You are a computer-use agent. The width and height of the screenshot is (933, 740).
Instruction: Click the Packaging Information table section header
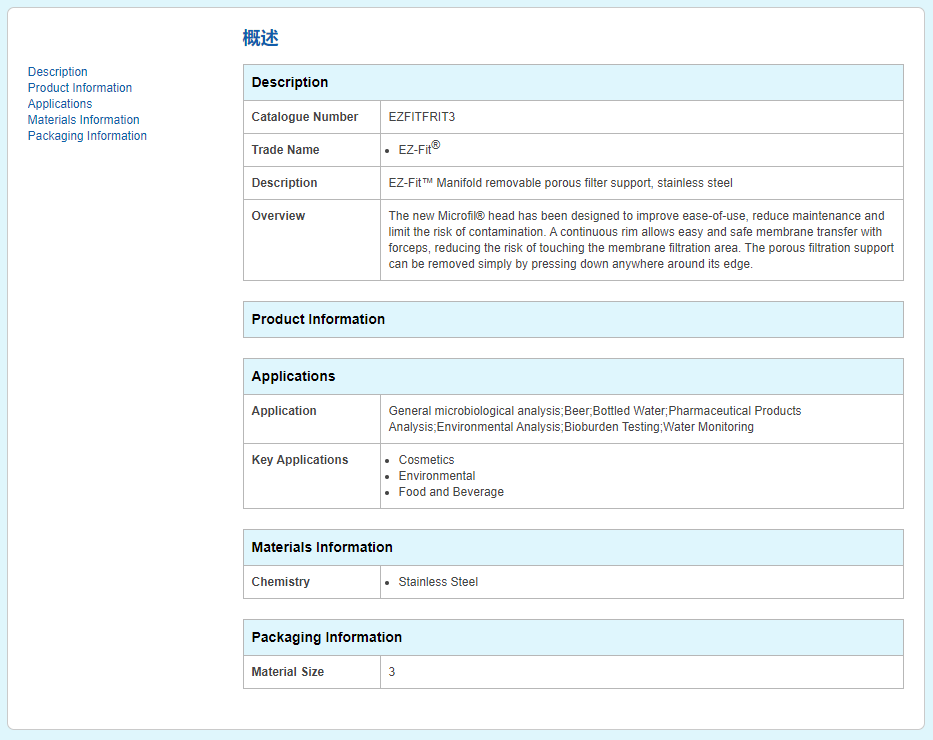coord(573,638)
